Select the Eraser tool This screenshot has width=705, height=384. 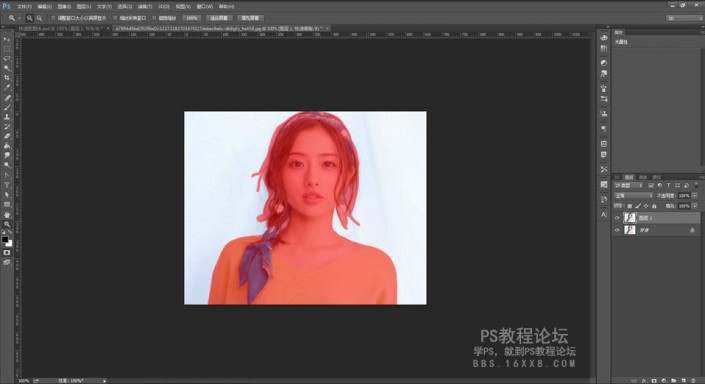[7, 136]
